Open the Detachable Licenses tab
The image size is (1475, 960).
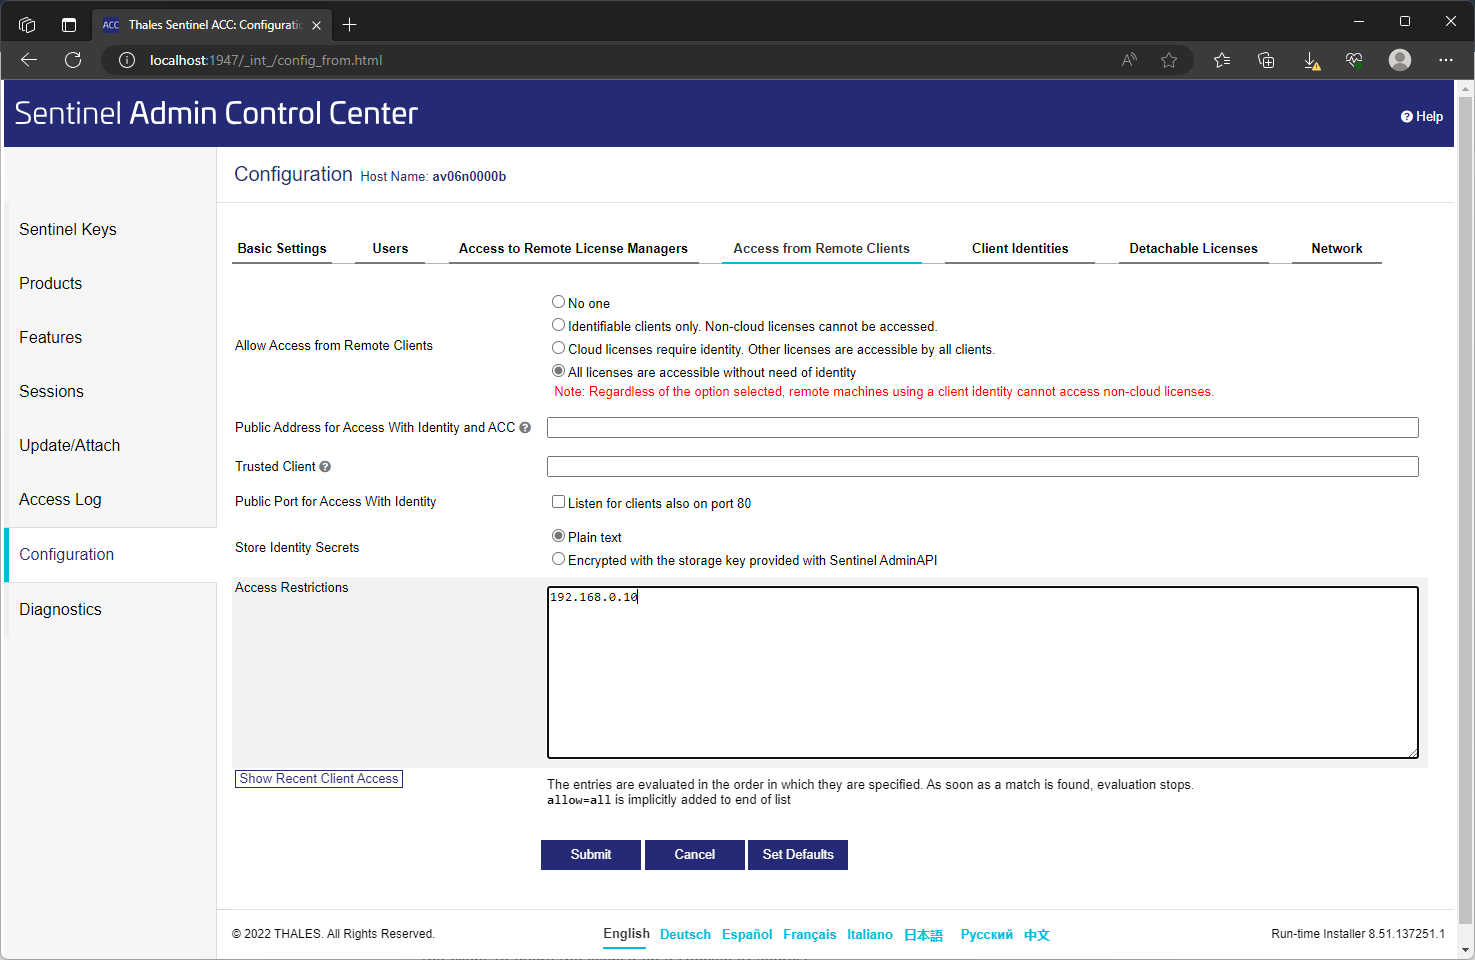pyautogui.click(x=1193, y=248)
